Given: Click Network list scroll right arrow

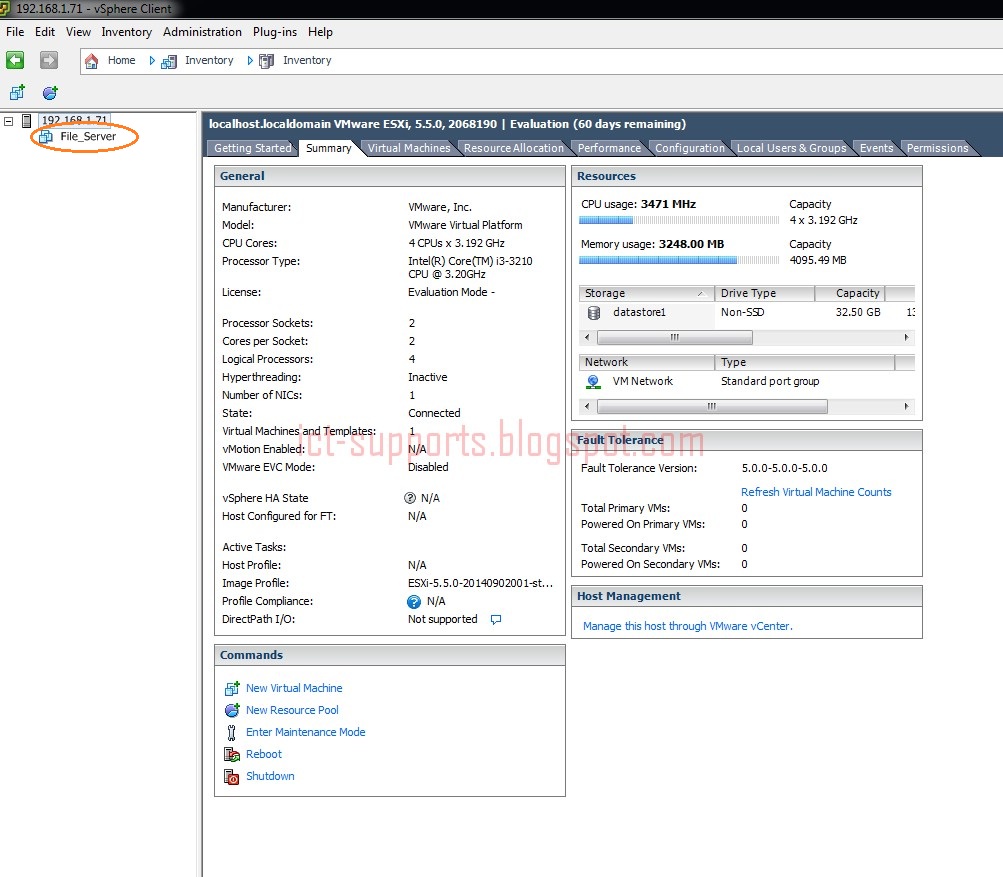Looking at the screenshot, I should pyautogui.click(x=906, y=406).
